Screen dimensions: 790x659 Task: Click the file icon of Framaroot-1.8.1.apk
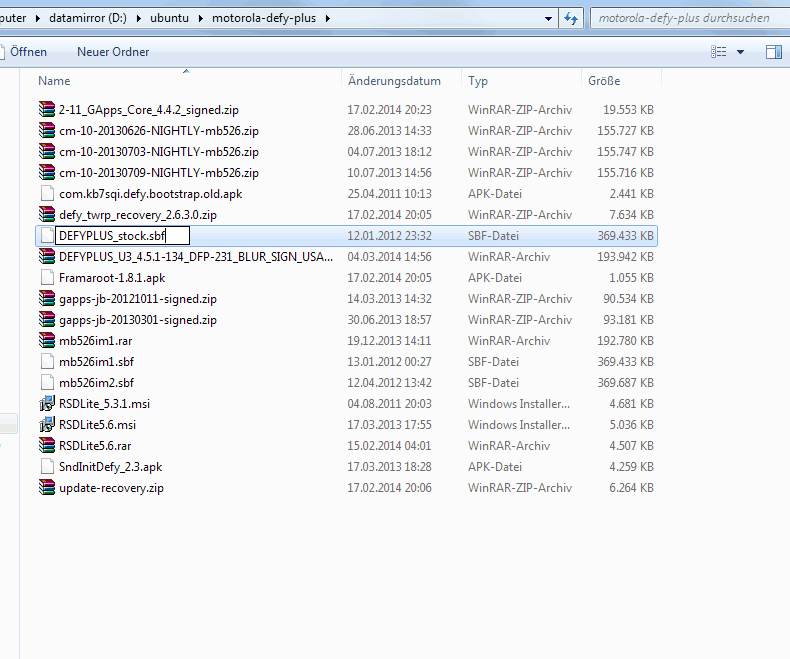(47, 278)
